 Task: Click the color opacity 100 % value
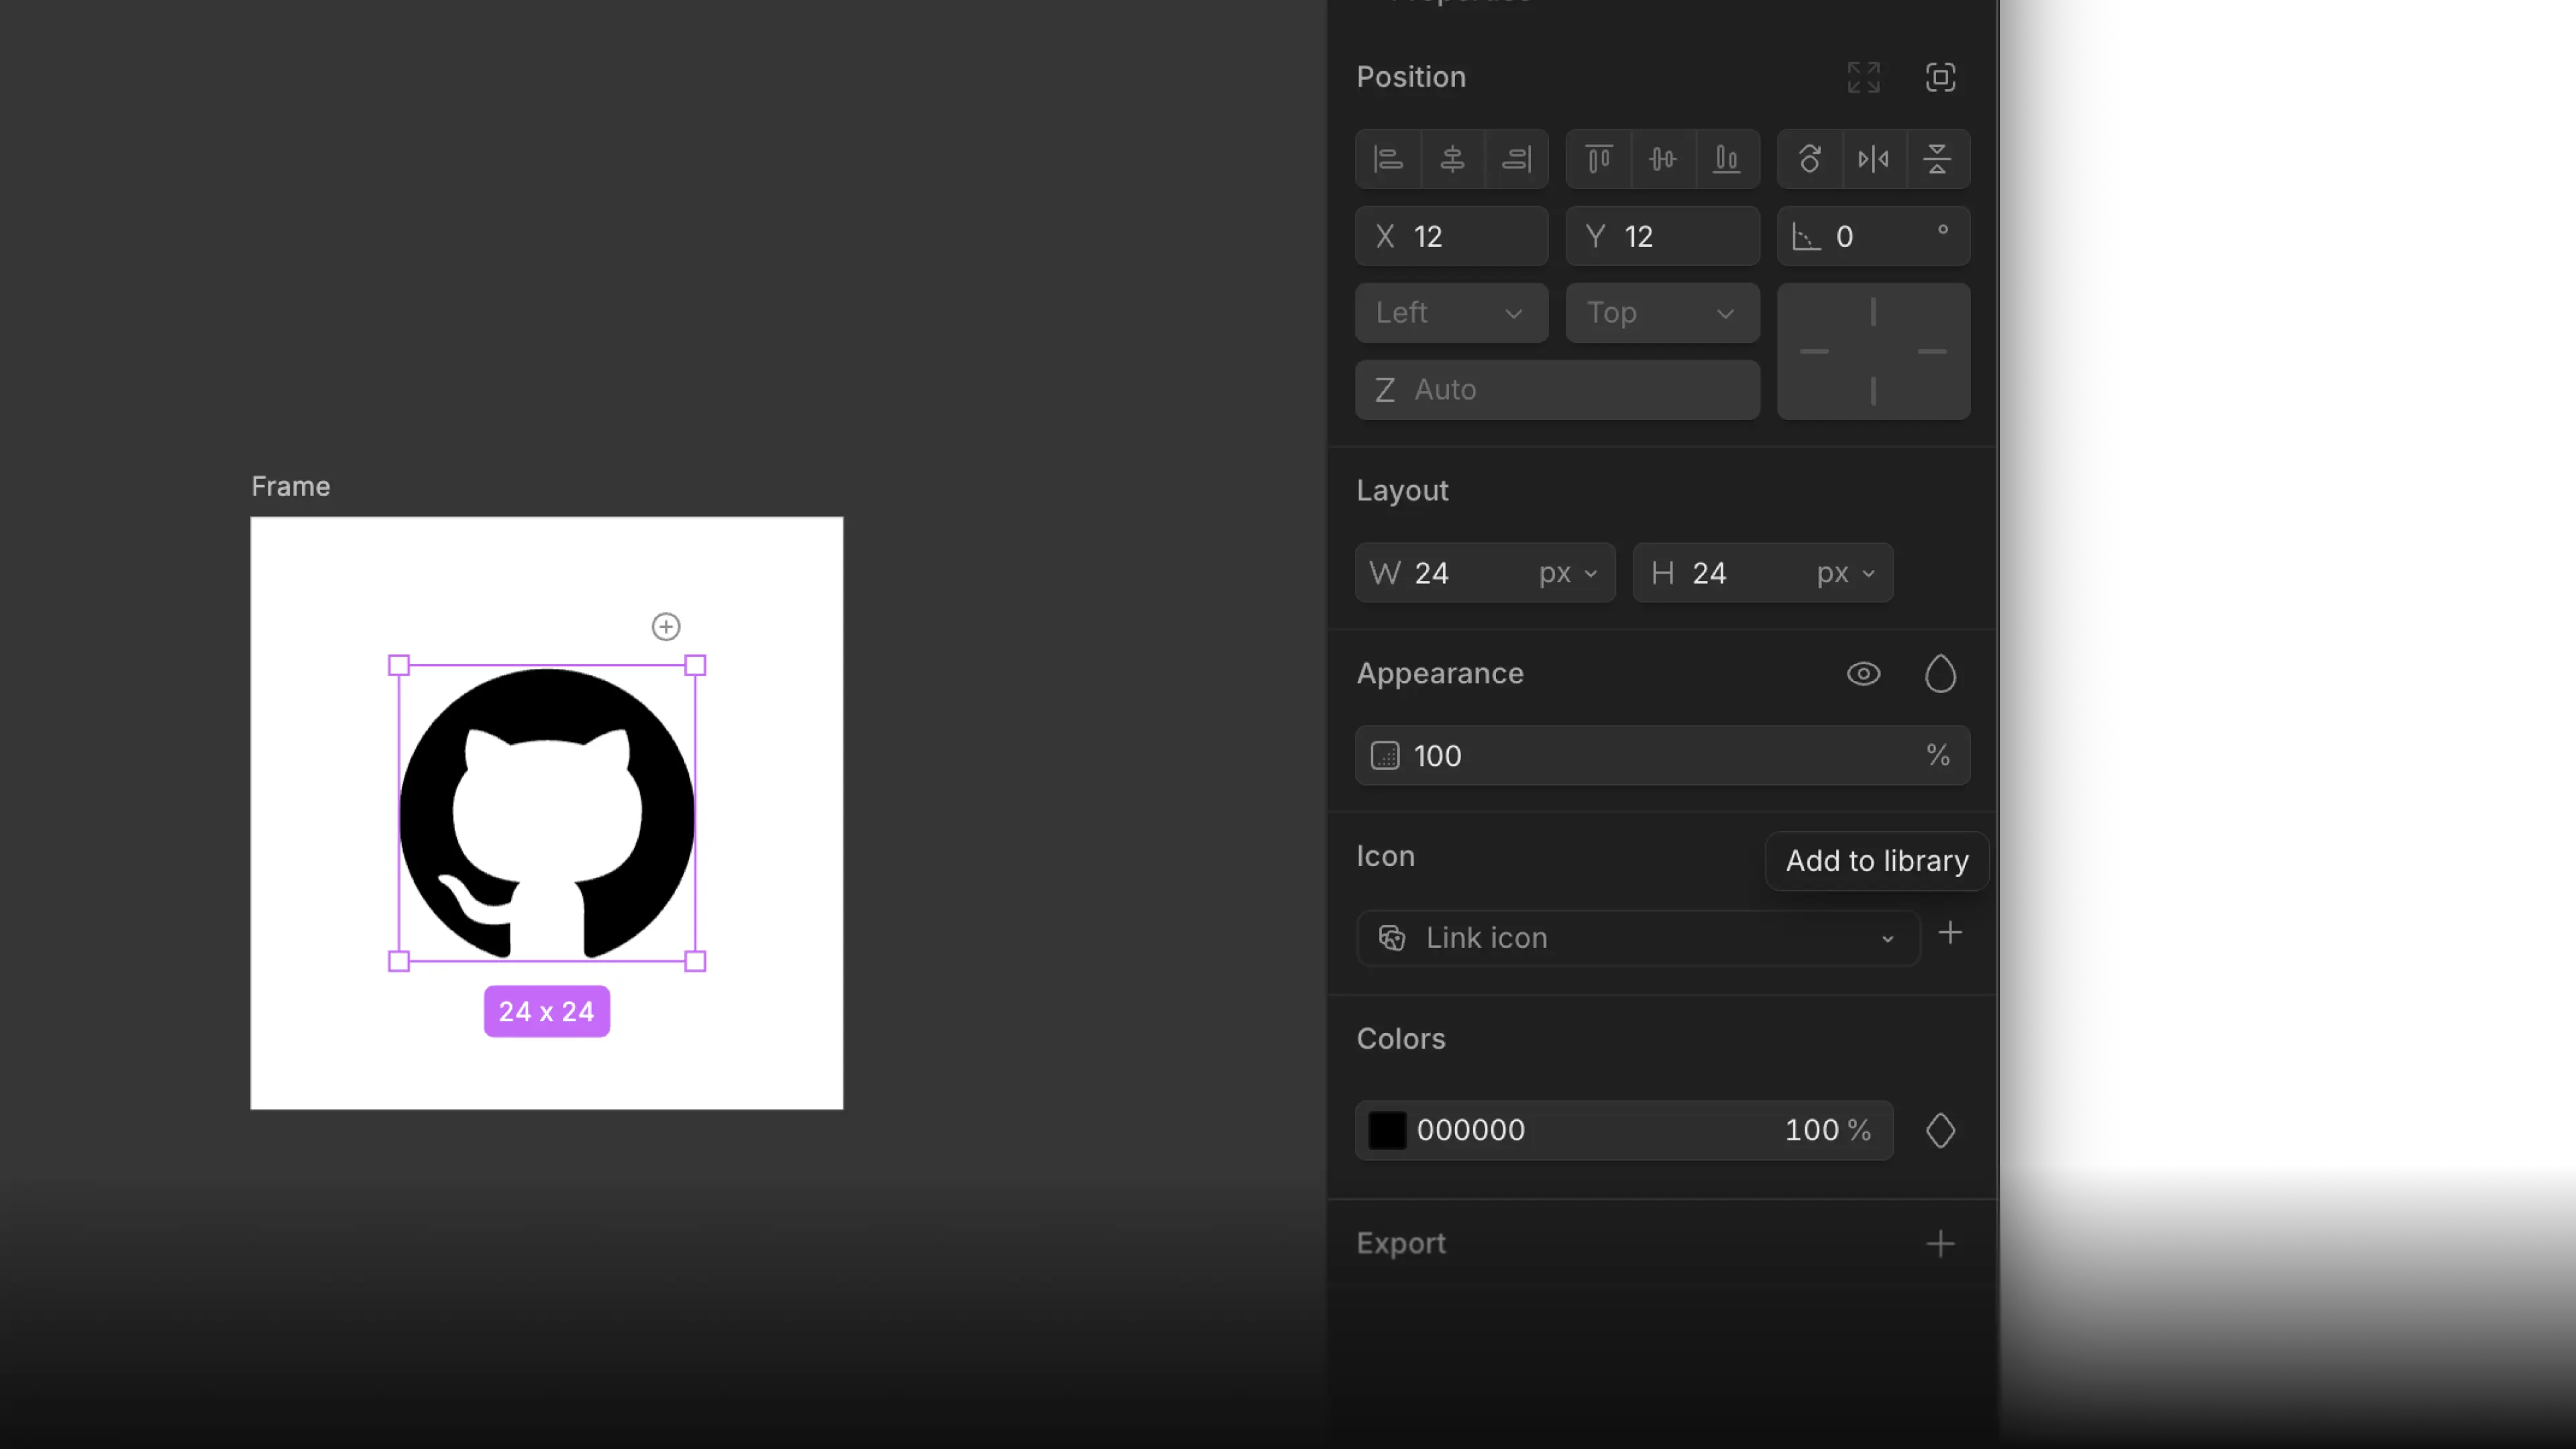coord(1828,1130)
